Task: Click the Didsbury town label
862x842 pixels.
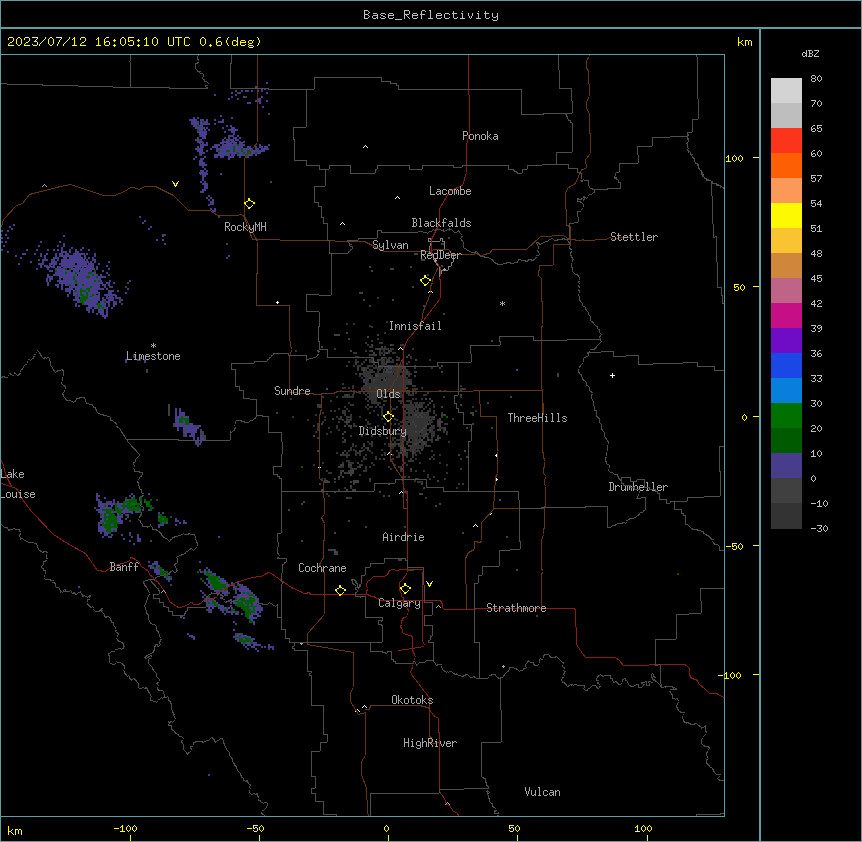Action: click(x=383, y=431)
